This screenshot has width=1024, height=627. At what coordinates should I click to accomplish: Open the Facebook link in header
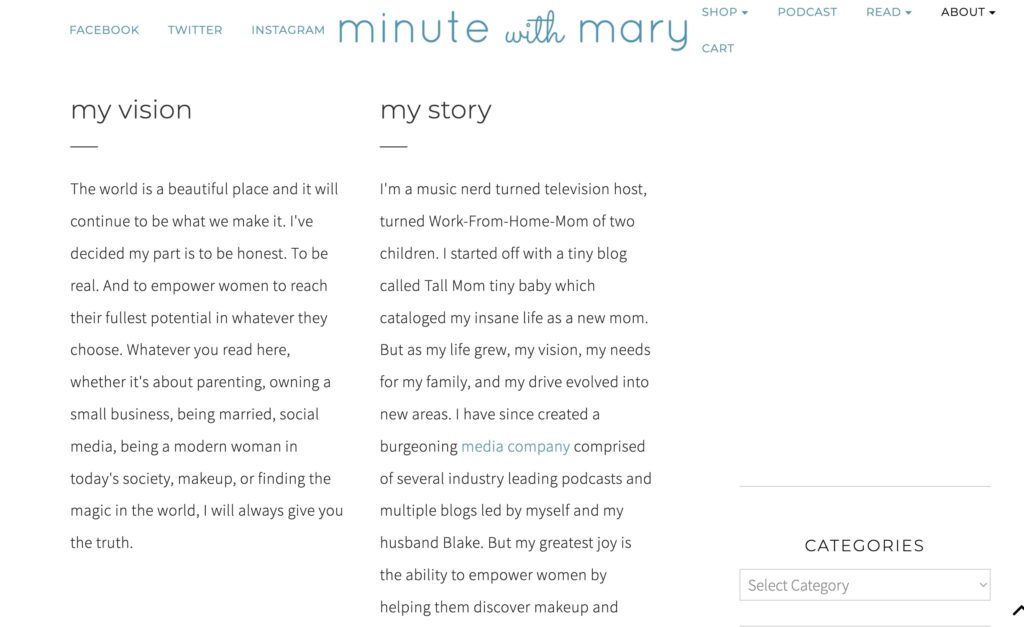click(104, 30)
